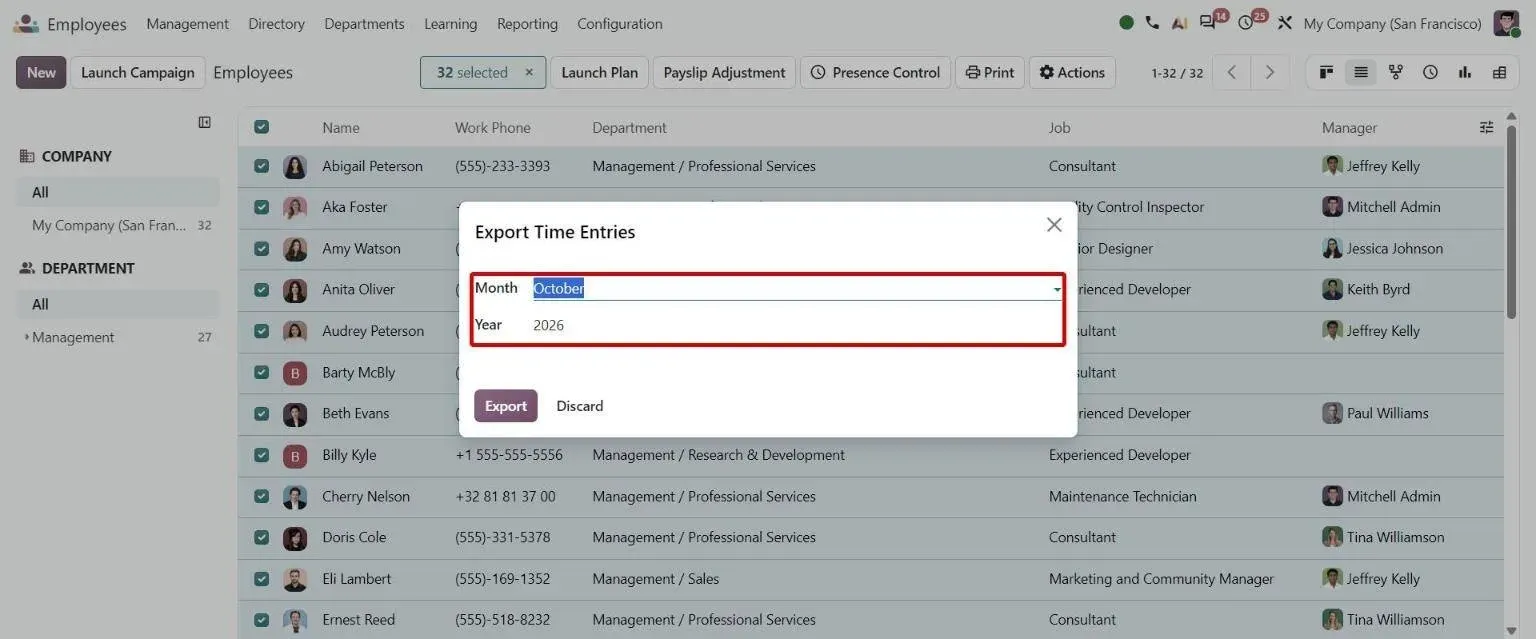1536x639 pixels.
Task: Collapse the sidebar filter panel
Action: [204, 122]
